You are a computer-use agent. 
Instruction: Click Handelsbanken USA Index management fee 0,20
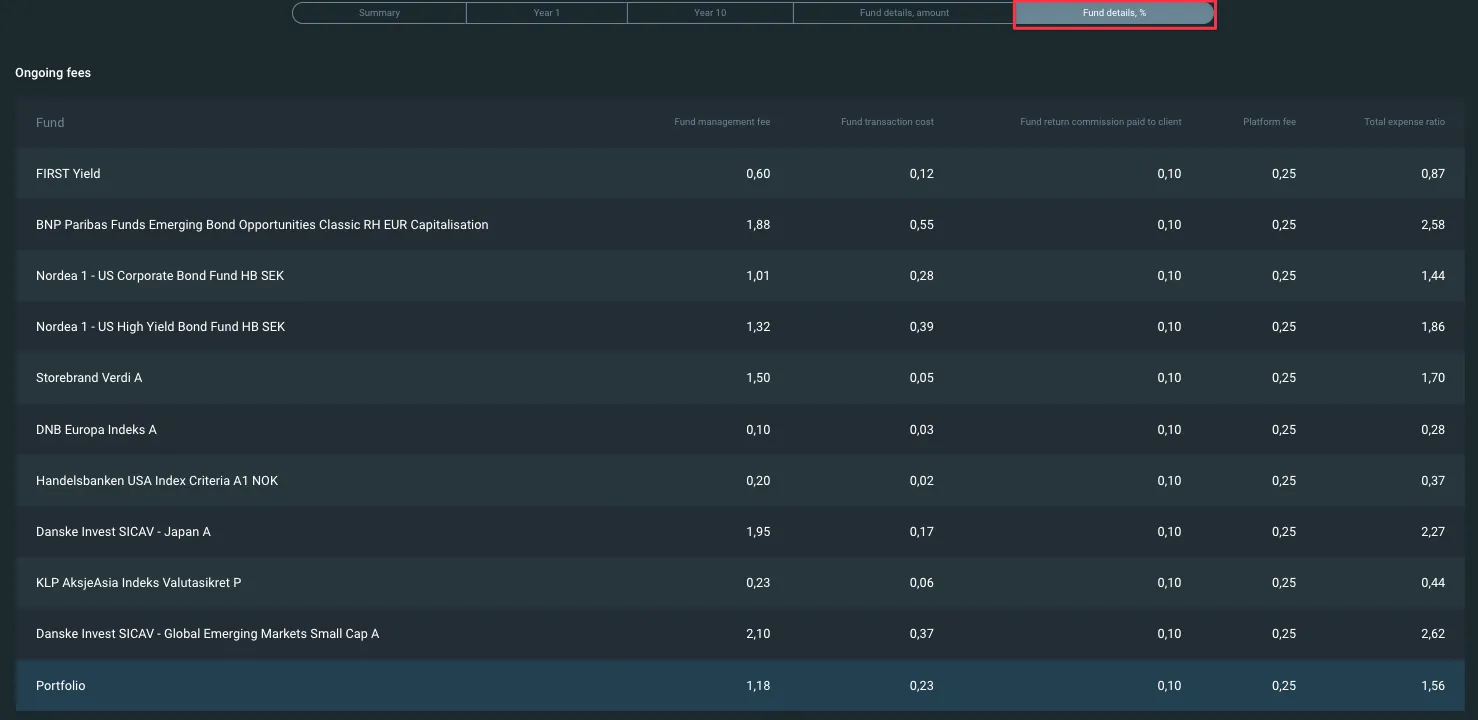coord(758,481)
